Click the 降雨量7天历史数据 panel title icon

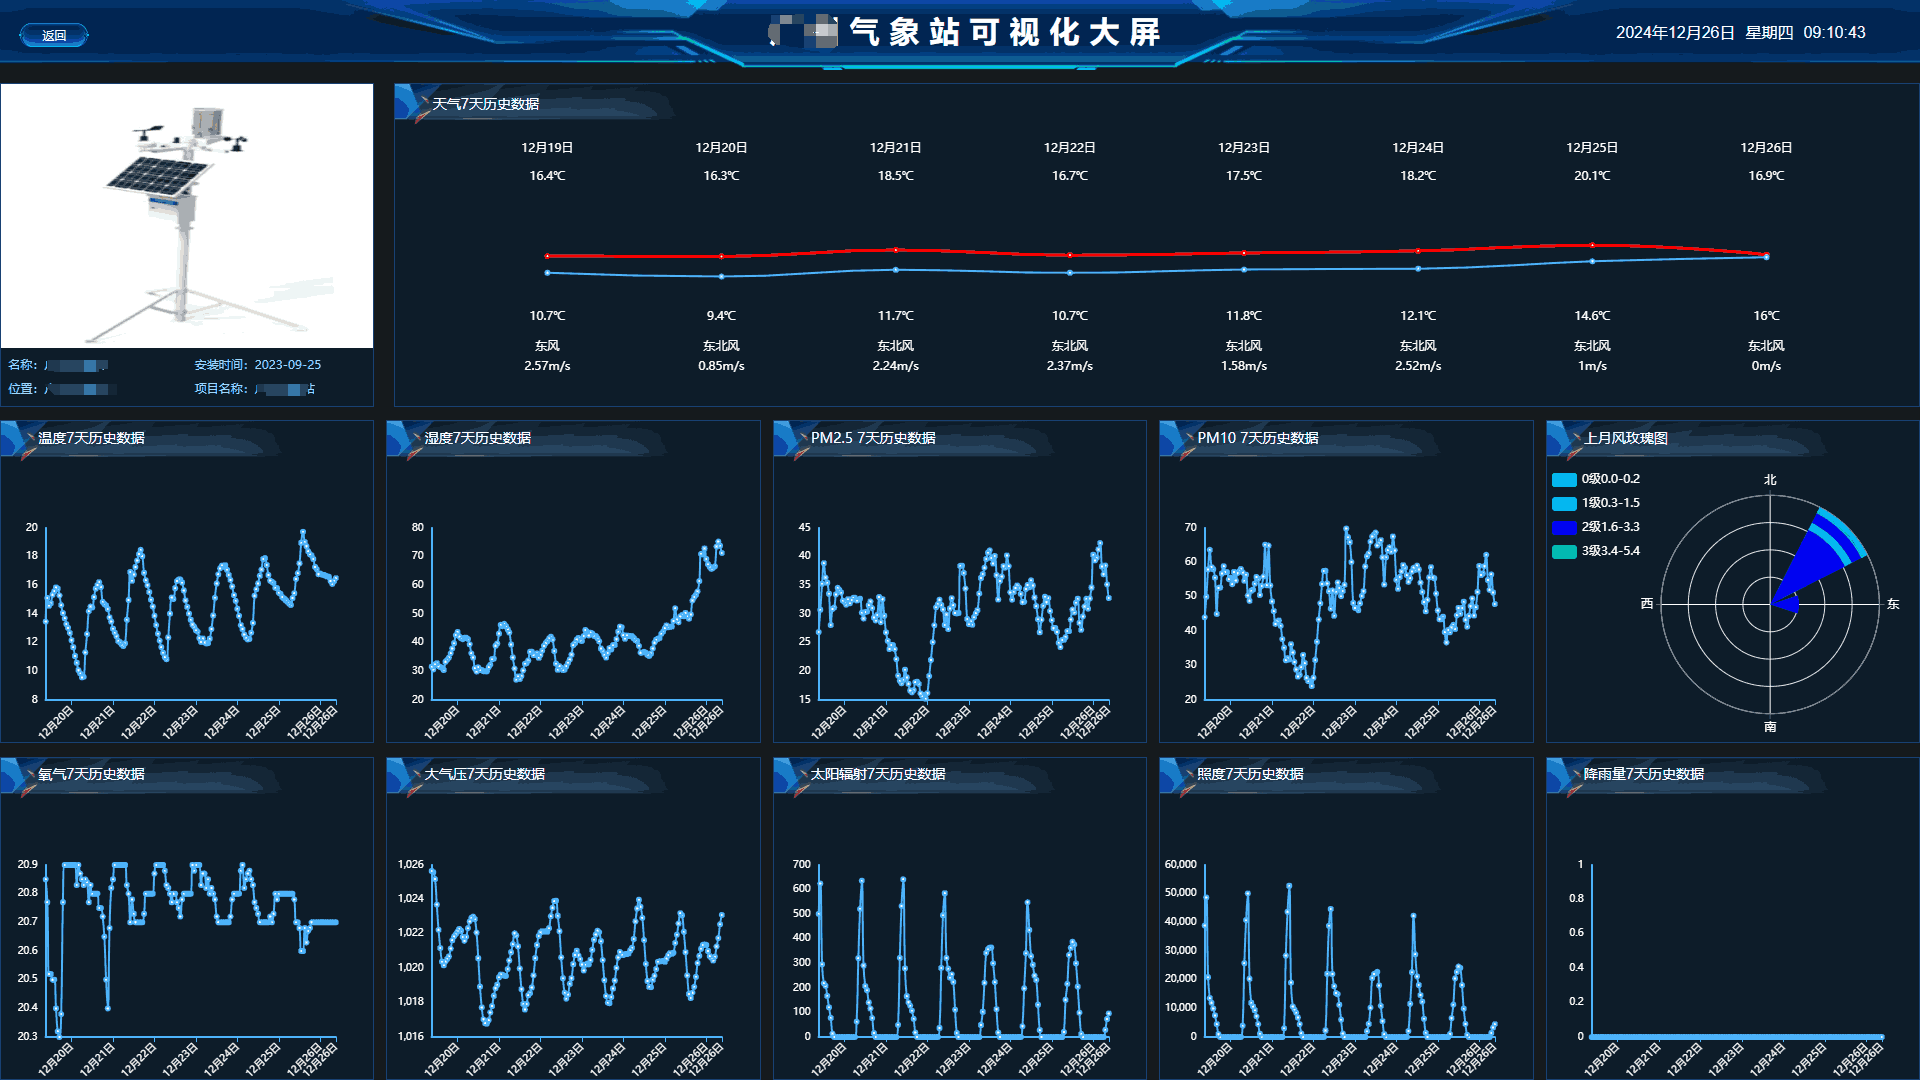click(x=1564, y=775)
